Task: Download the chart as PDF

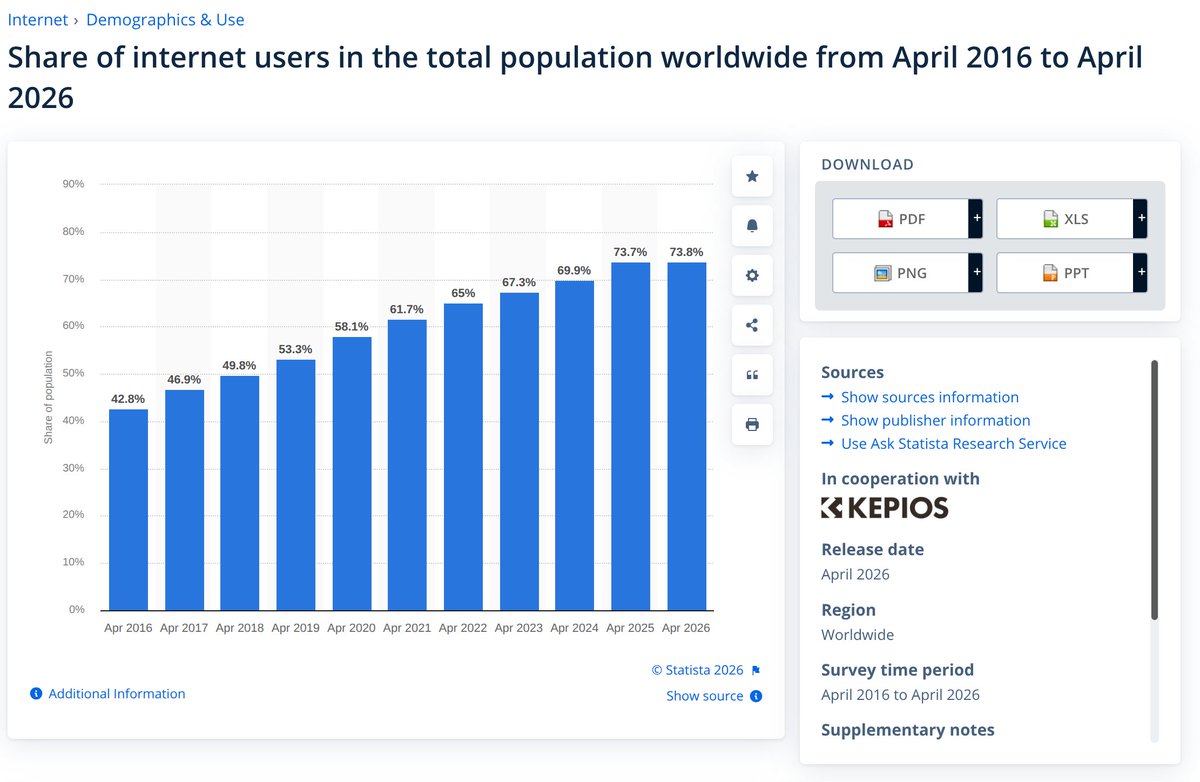Action: coord(900,218)
